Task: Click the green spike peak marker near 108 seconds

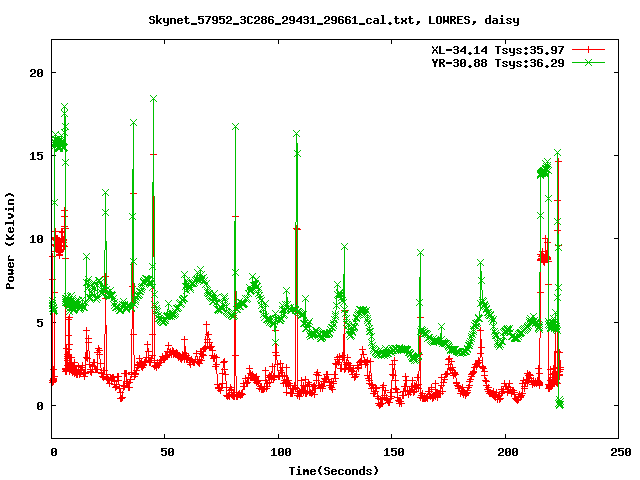Action: 296,134
